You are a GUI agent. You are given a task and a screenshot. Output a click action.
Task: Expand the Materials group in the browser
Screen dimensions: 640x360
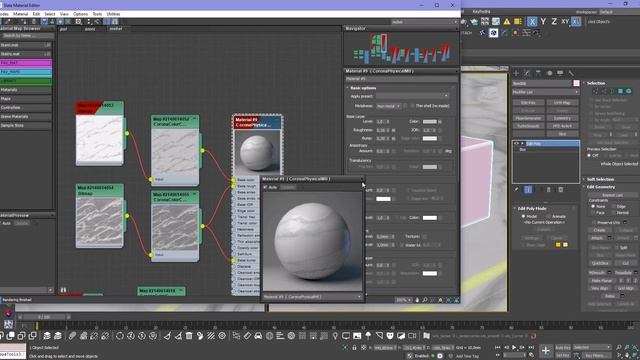(26, 90)
